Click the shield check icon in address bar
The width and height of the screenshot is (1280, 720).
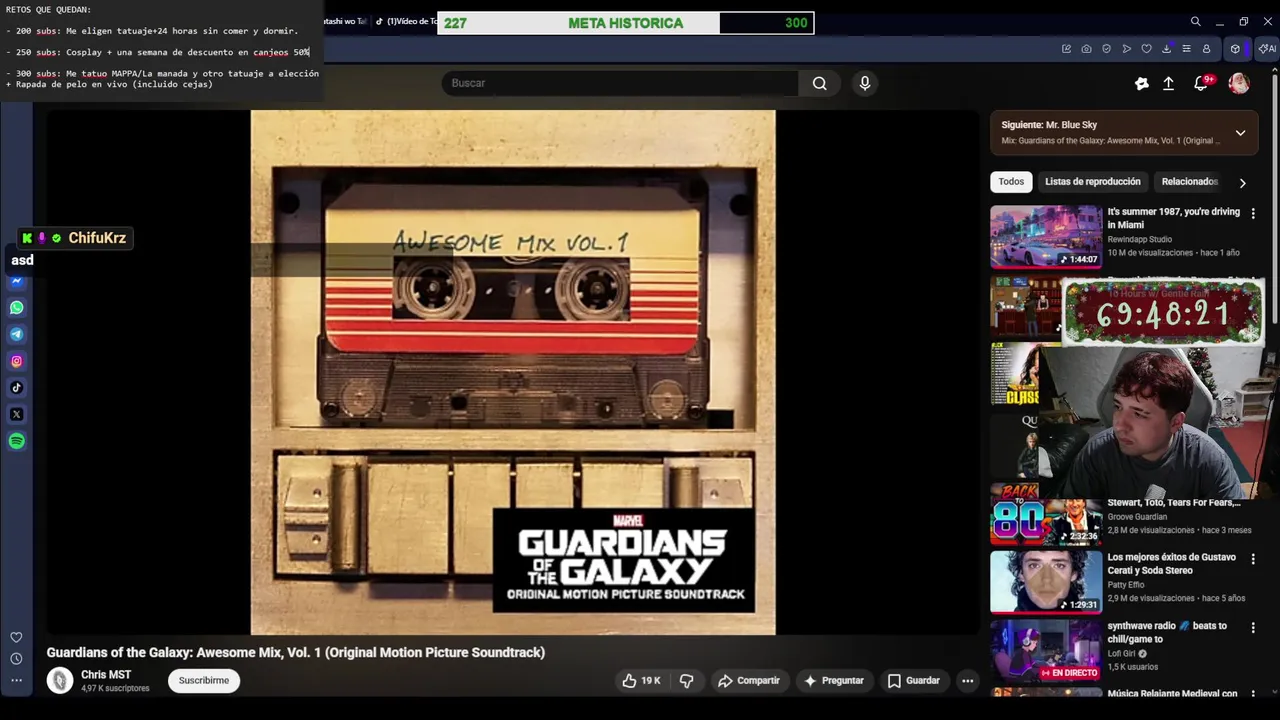(x=1106, y=49)
